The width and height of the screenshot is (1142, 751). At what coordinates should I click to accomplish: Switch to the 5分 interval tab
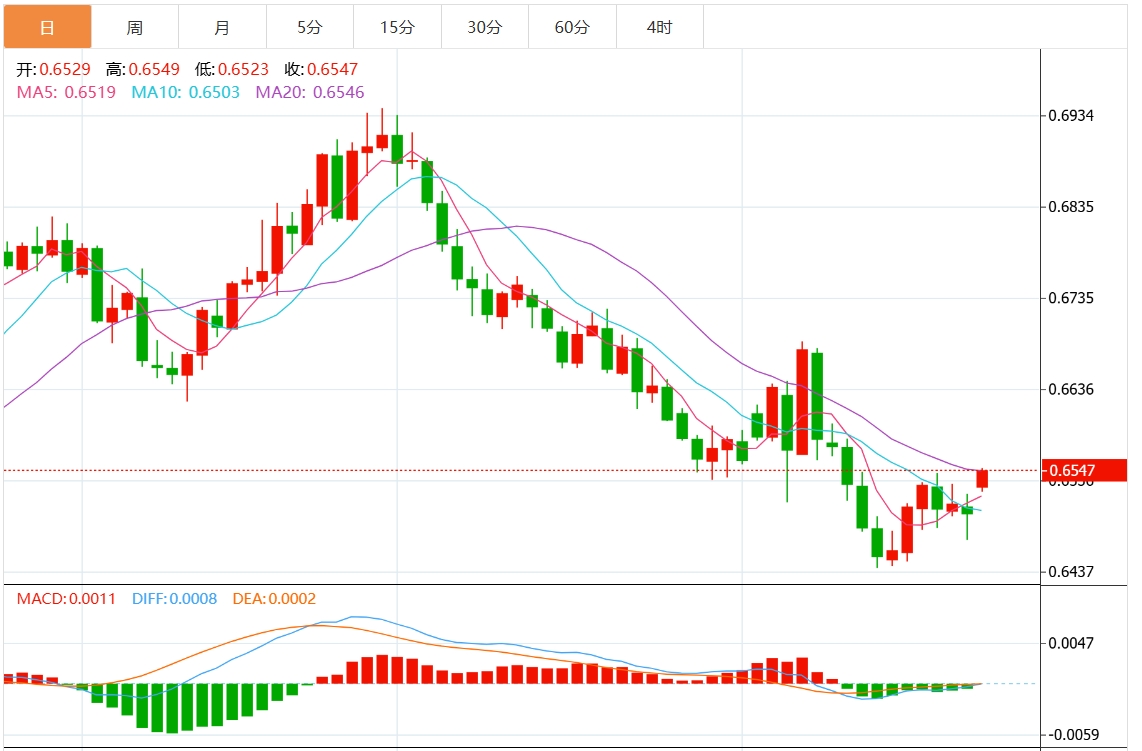click(310, 27)
